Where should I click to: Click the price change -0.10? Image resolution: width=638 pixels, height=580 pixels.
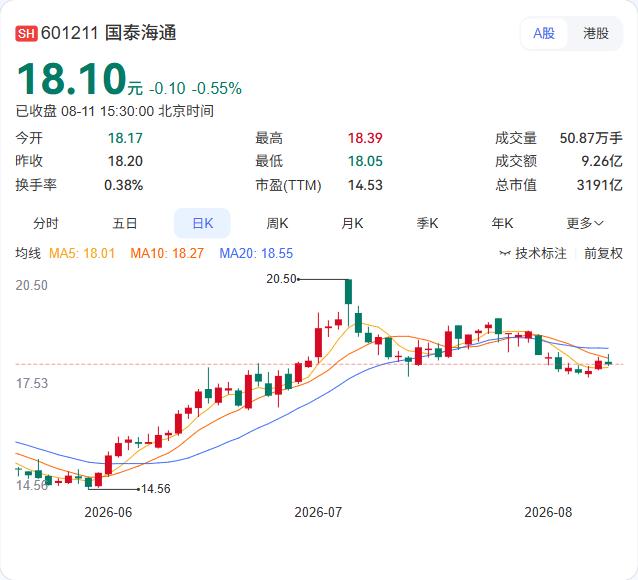[x=167, y=88]
